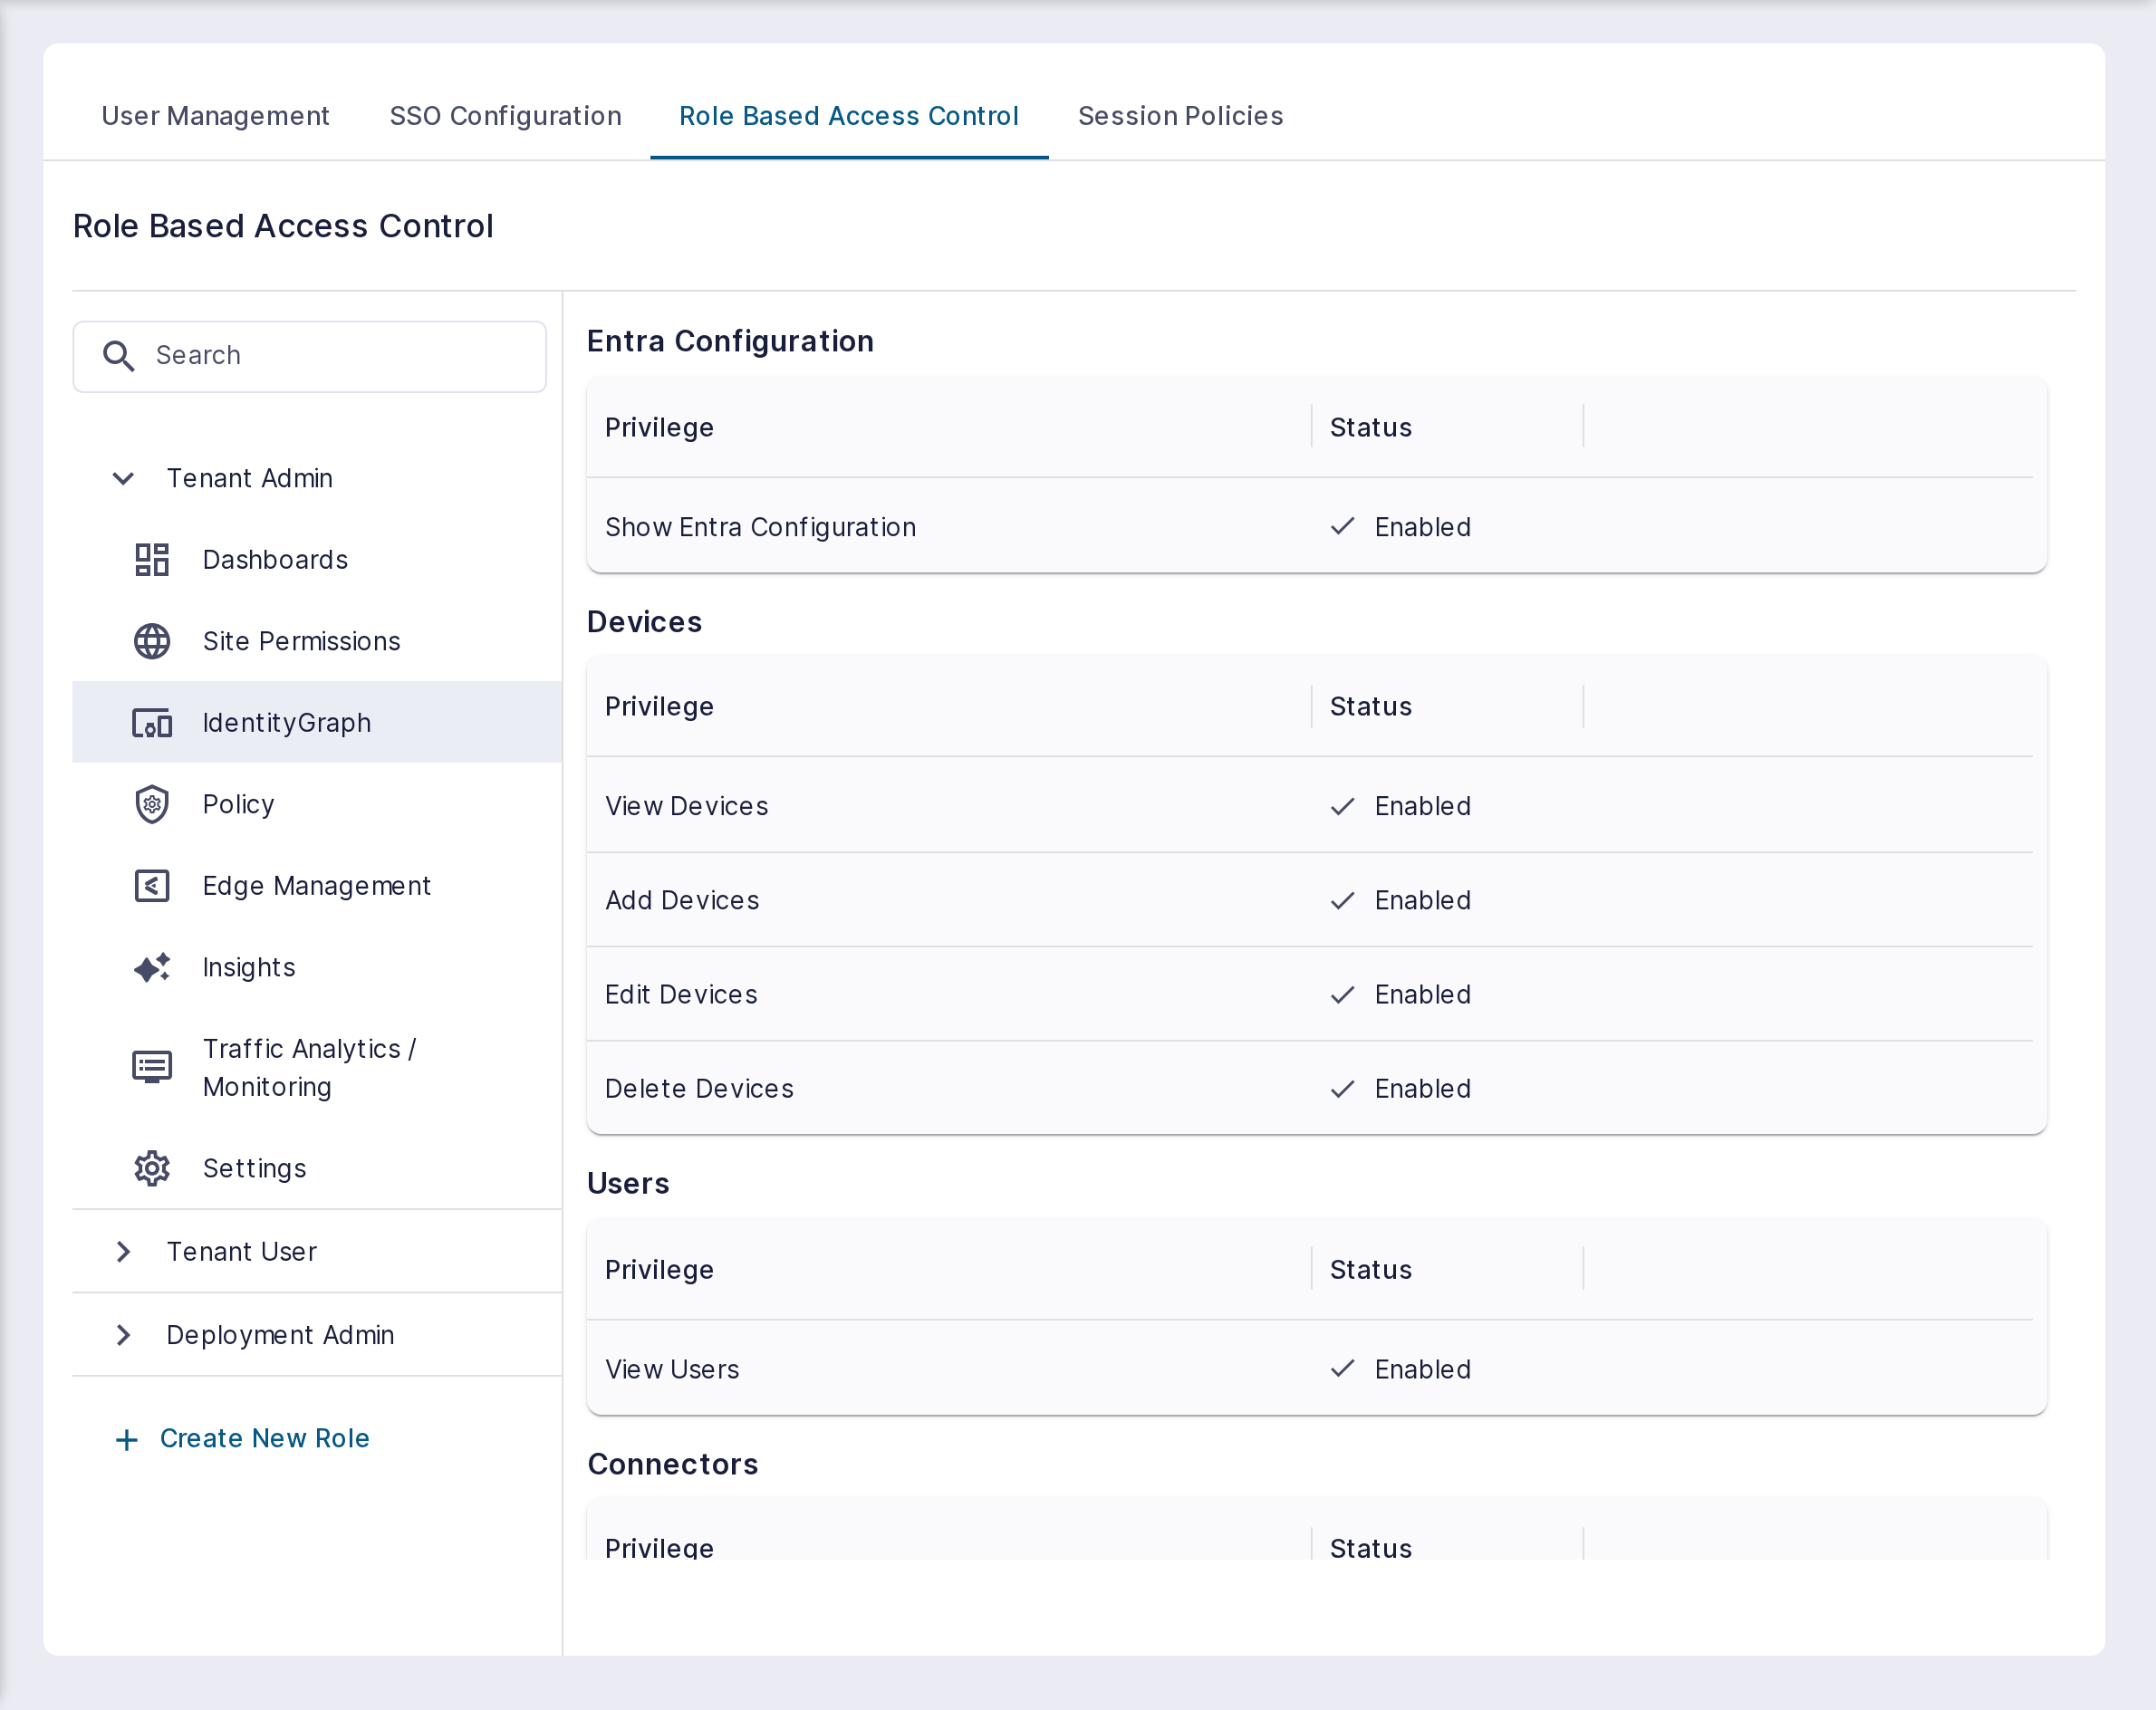Click 'View Users' privilege text
Viewport: 2156px width, 1710px height.
(672, 1369)
